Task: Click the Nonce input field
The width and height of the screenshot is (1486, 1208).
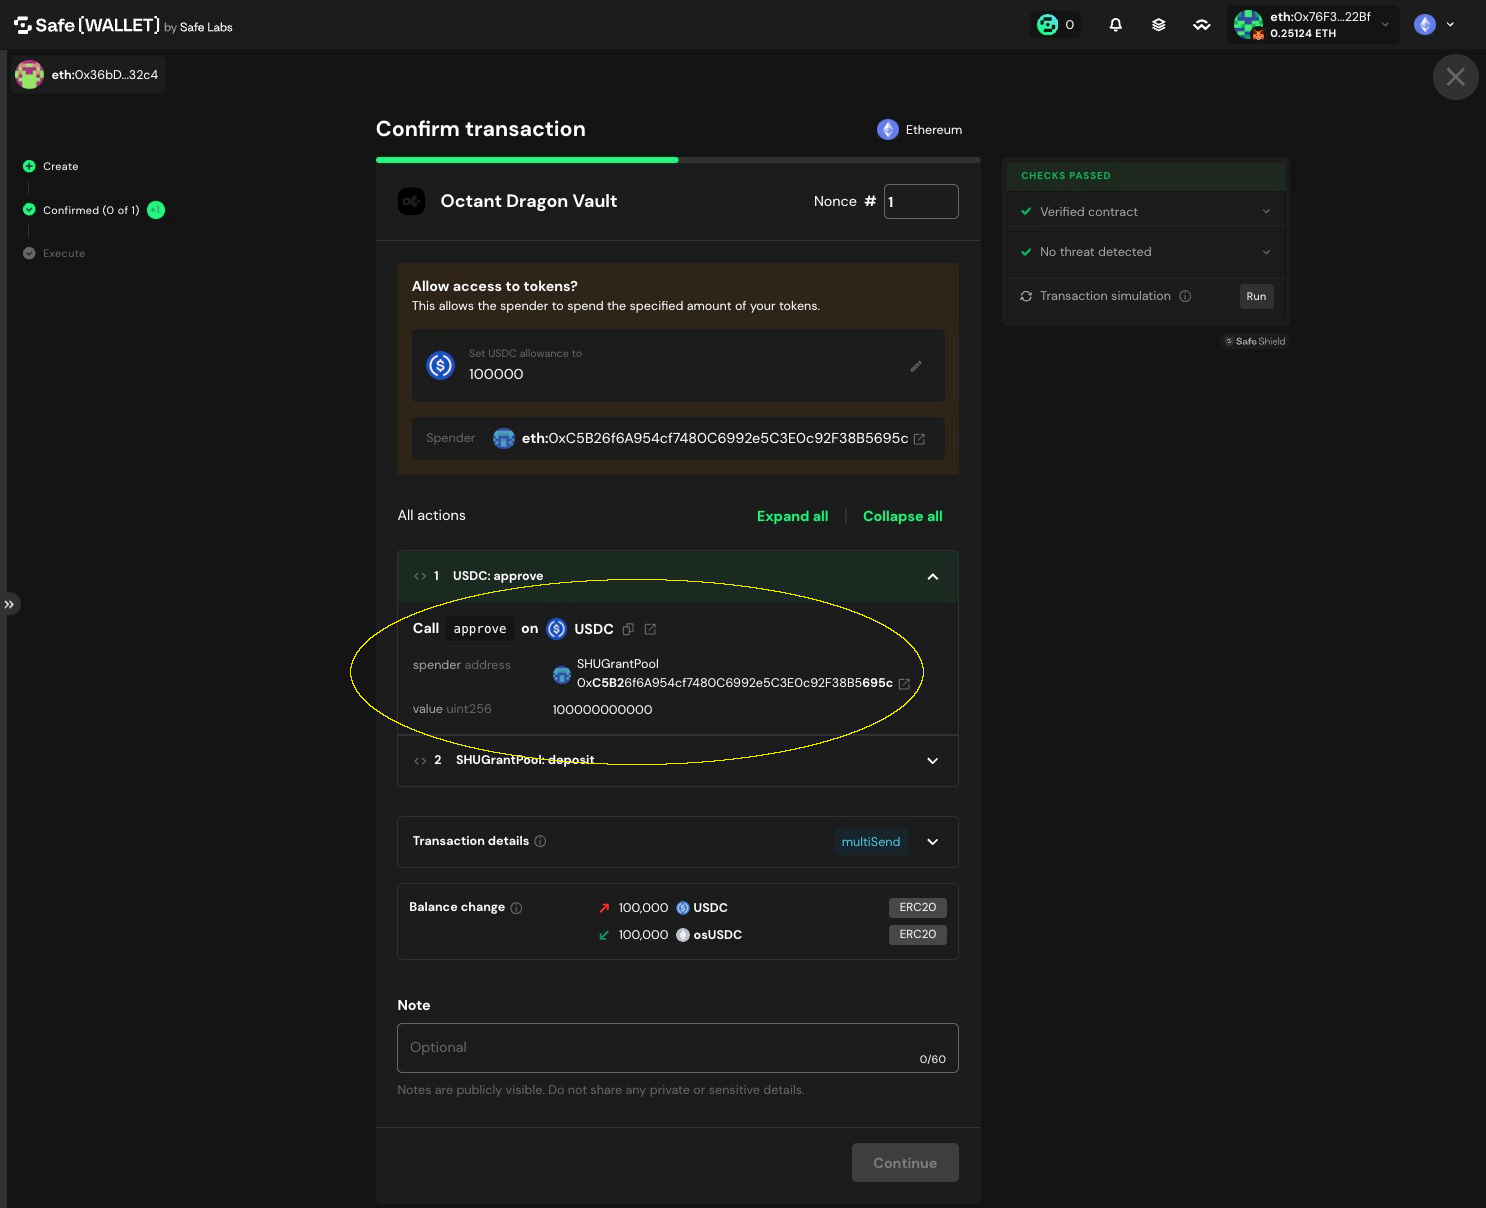Action: pos(921,201)
